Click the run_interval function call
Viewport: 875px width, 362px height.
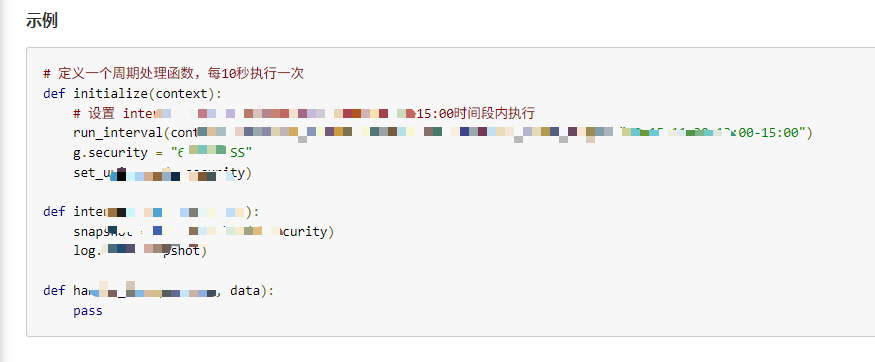(118, 133)
